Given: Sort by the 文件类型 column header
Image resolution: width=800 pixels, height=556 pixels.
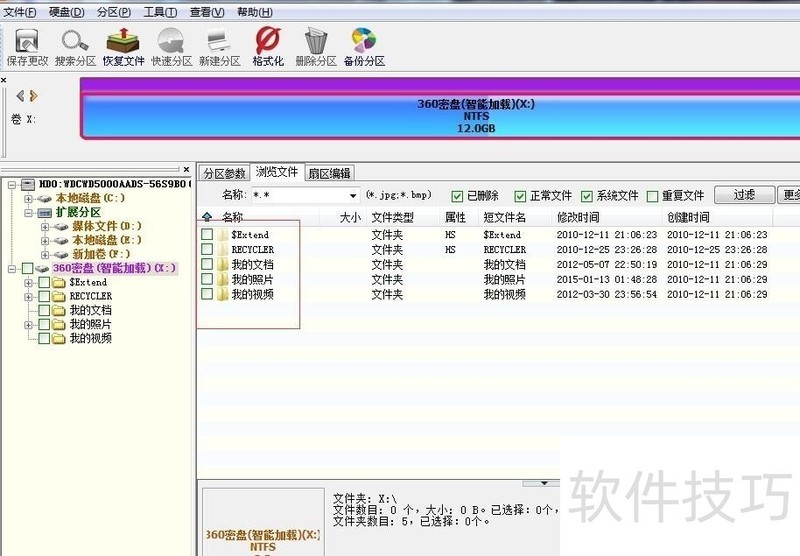Looking at the screenshot, I should tap(392, 217).
